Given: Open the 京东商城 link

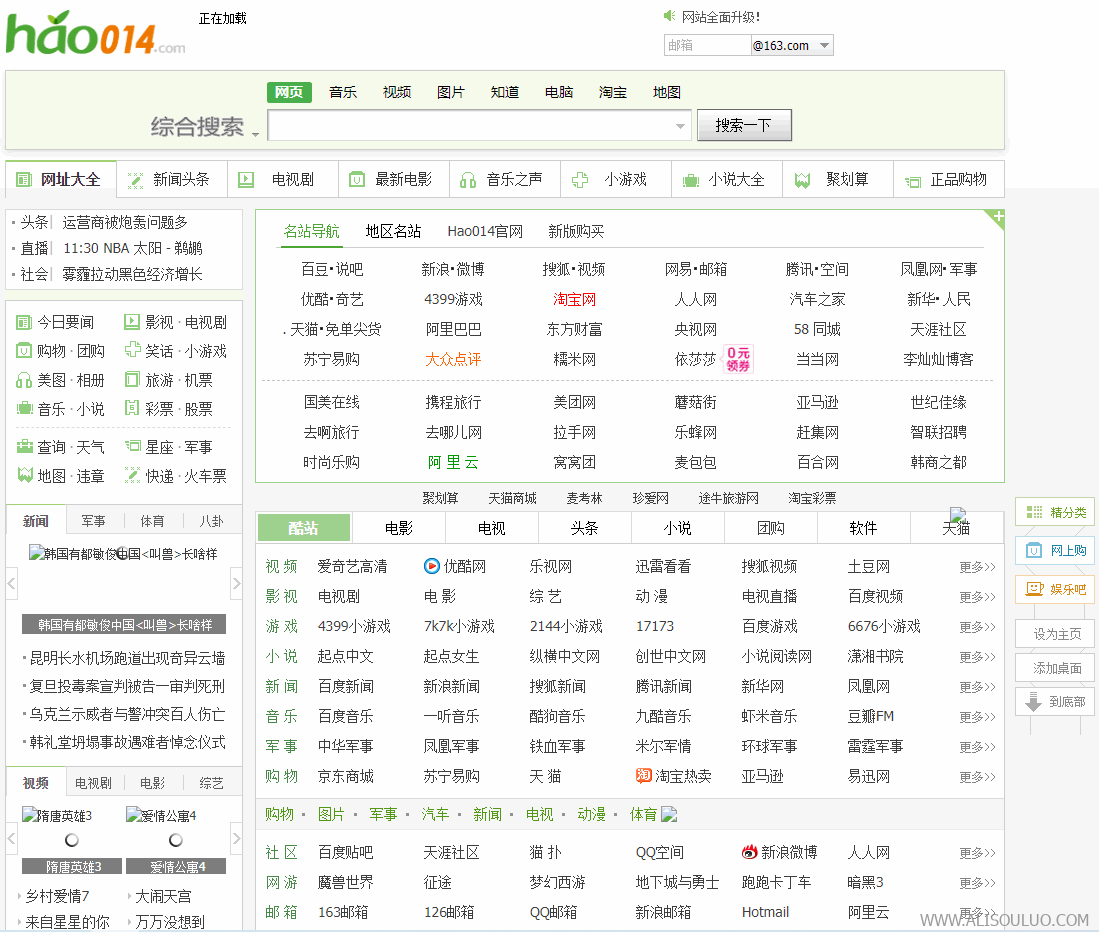Looking at the screenshot, I should (x=346, y=776).
